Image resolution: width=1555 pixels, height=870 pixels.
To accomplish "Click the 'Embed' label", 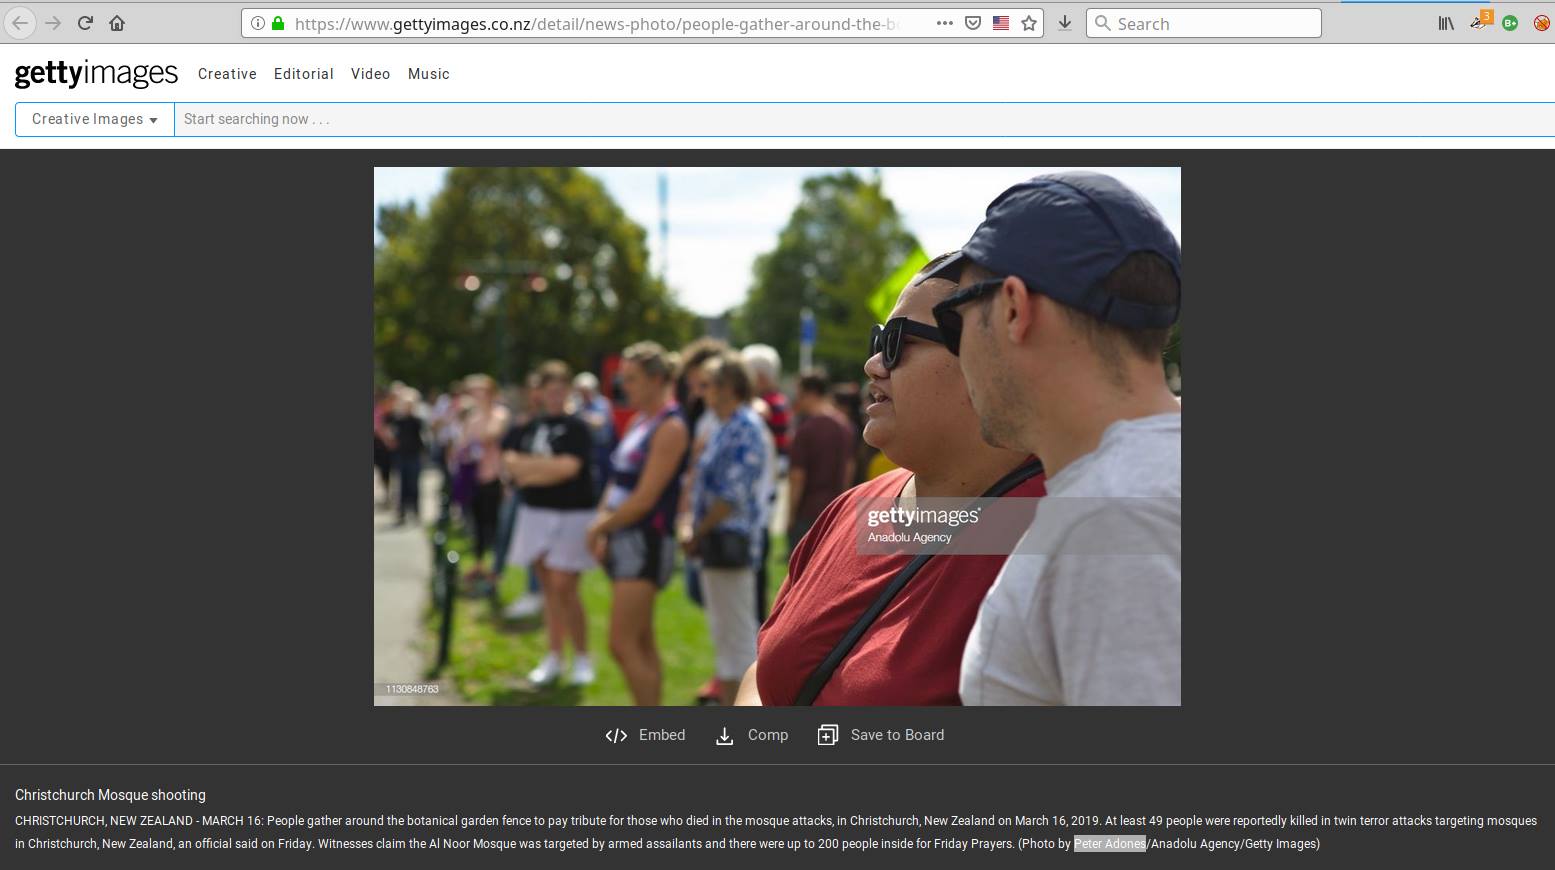I will point(662,735).
